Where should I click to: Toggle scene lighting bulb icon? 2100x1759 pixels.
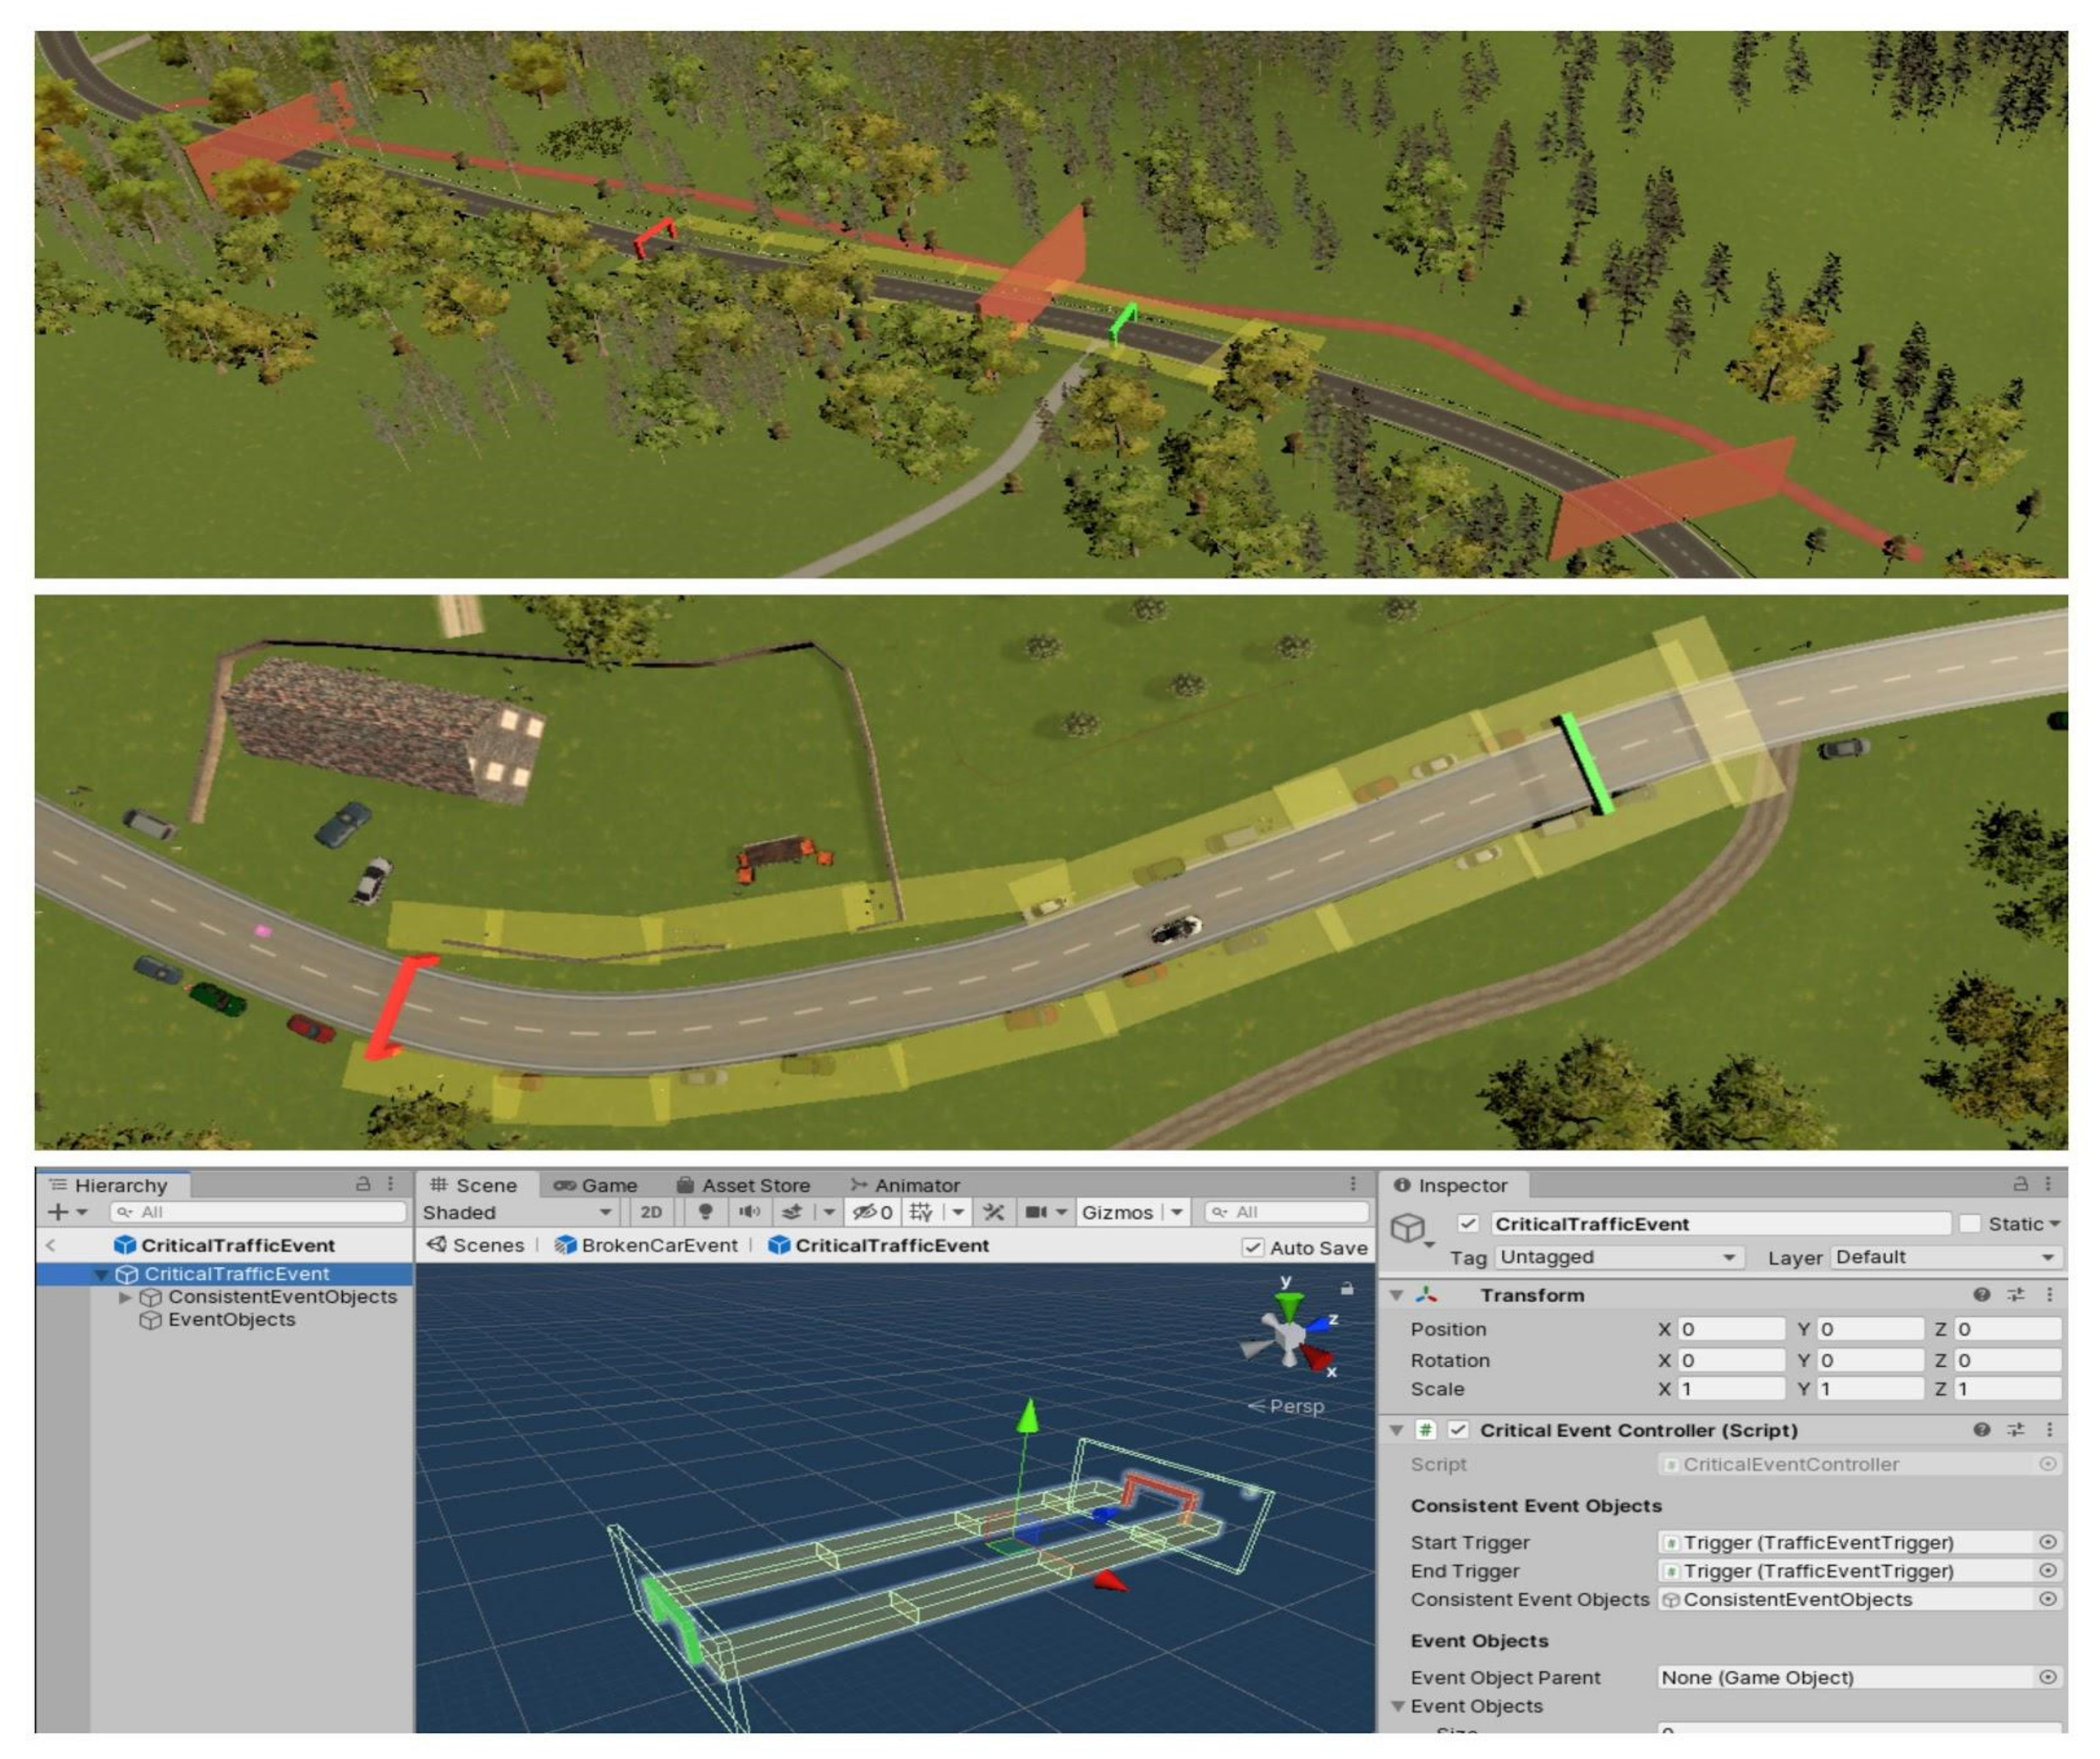point(705,1212)
